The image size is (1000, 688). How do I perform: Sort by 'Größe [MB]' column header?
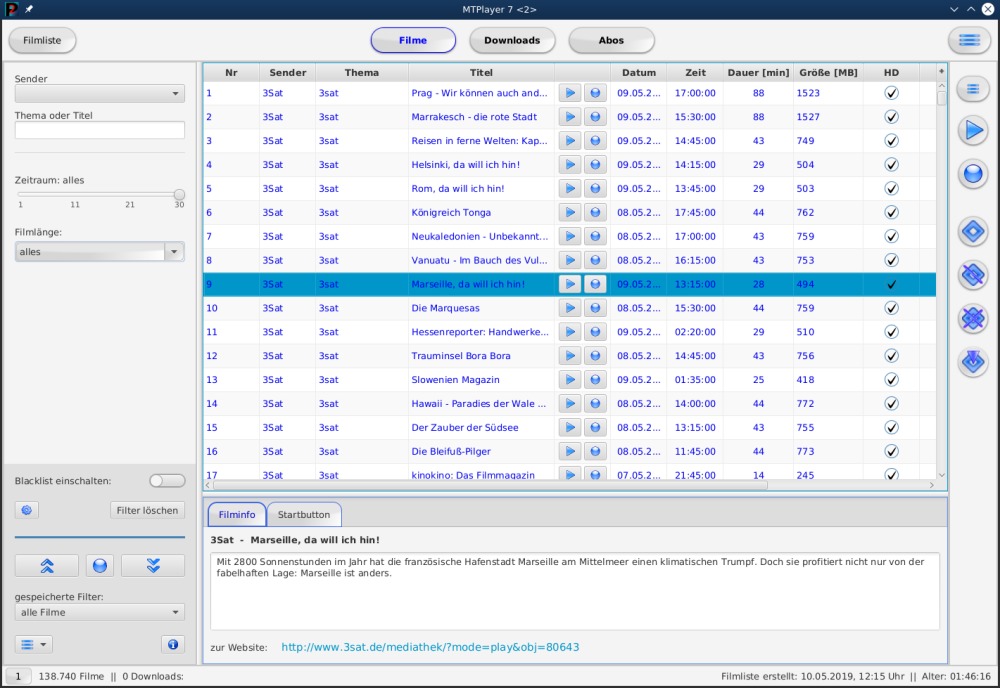828,73
